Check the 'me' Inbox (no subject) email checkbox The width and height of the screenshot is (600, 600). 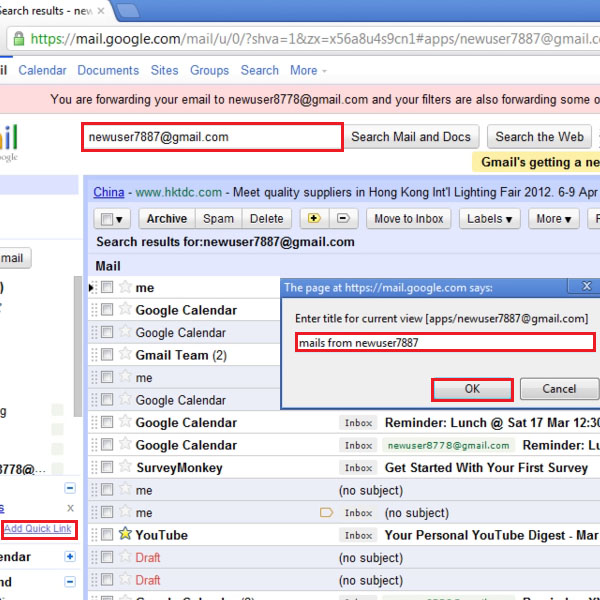tap(107, 512)
